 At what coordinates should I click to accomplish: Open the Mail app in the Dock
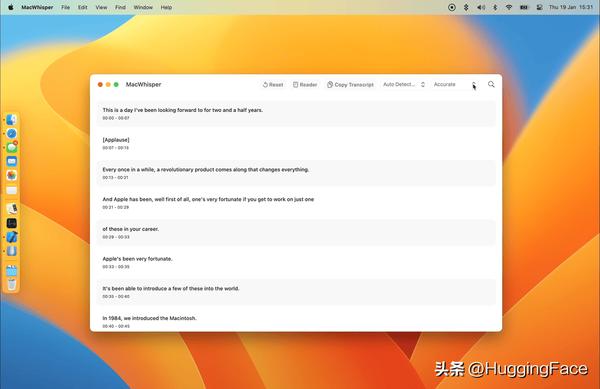coord(11,161)
